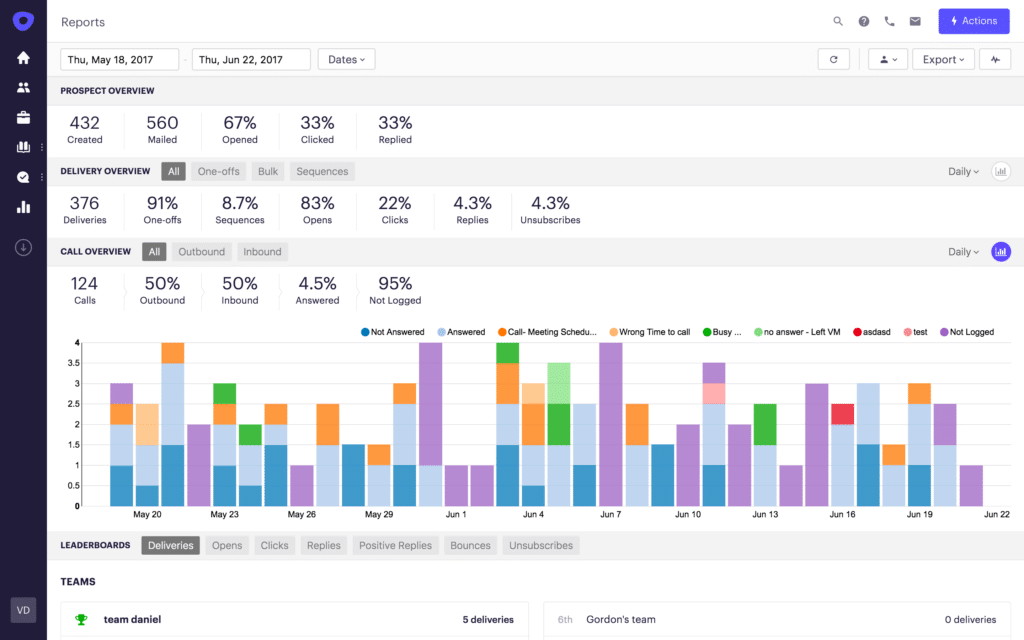
Task: Select the contacts icon in sidebar
Action: [22, 87]
